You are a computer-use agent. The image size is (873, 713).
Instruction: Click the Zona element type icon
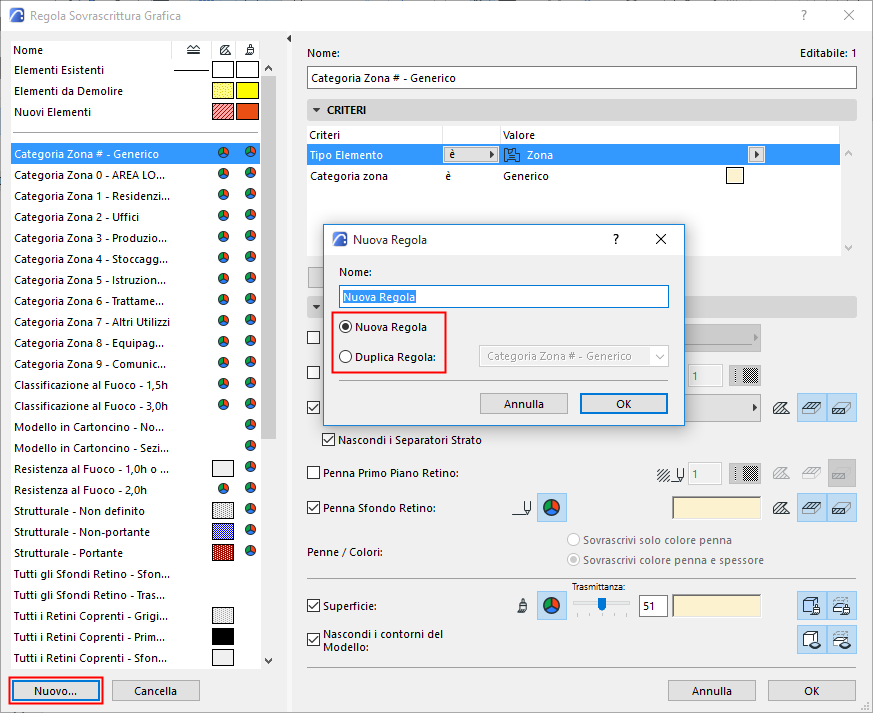pos(512,155)
